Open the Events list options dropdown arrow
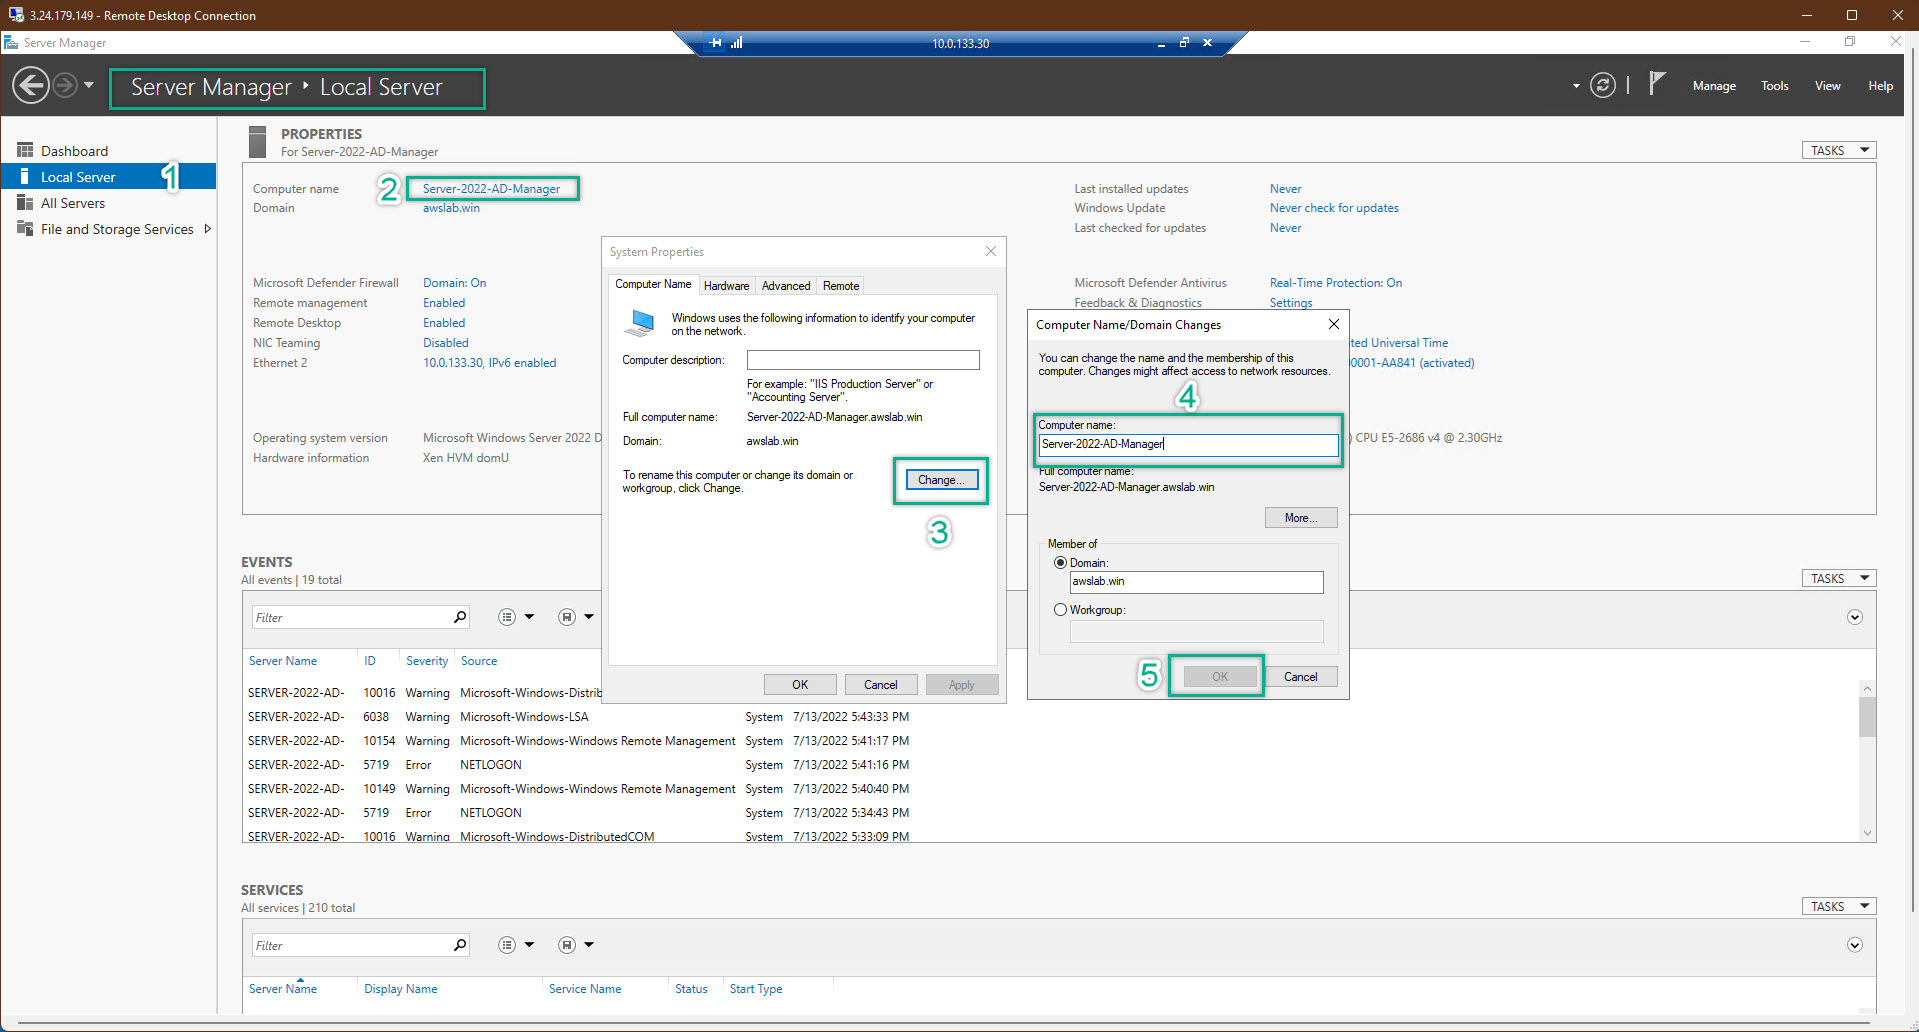 pyautogui.click(x=530, y=617)
